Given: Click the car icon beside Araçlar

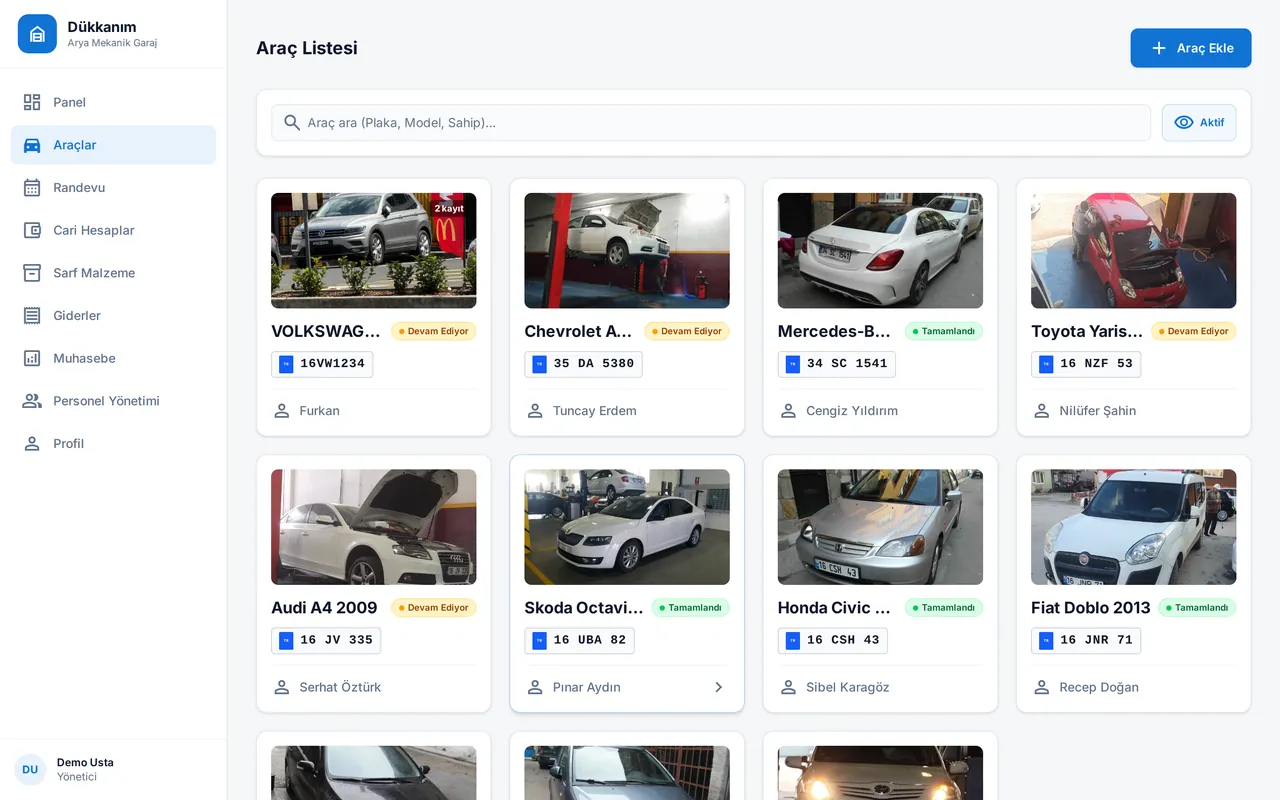Looking at the screenshot, I should point(32,145).
